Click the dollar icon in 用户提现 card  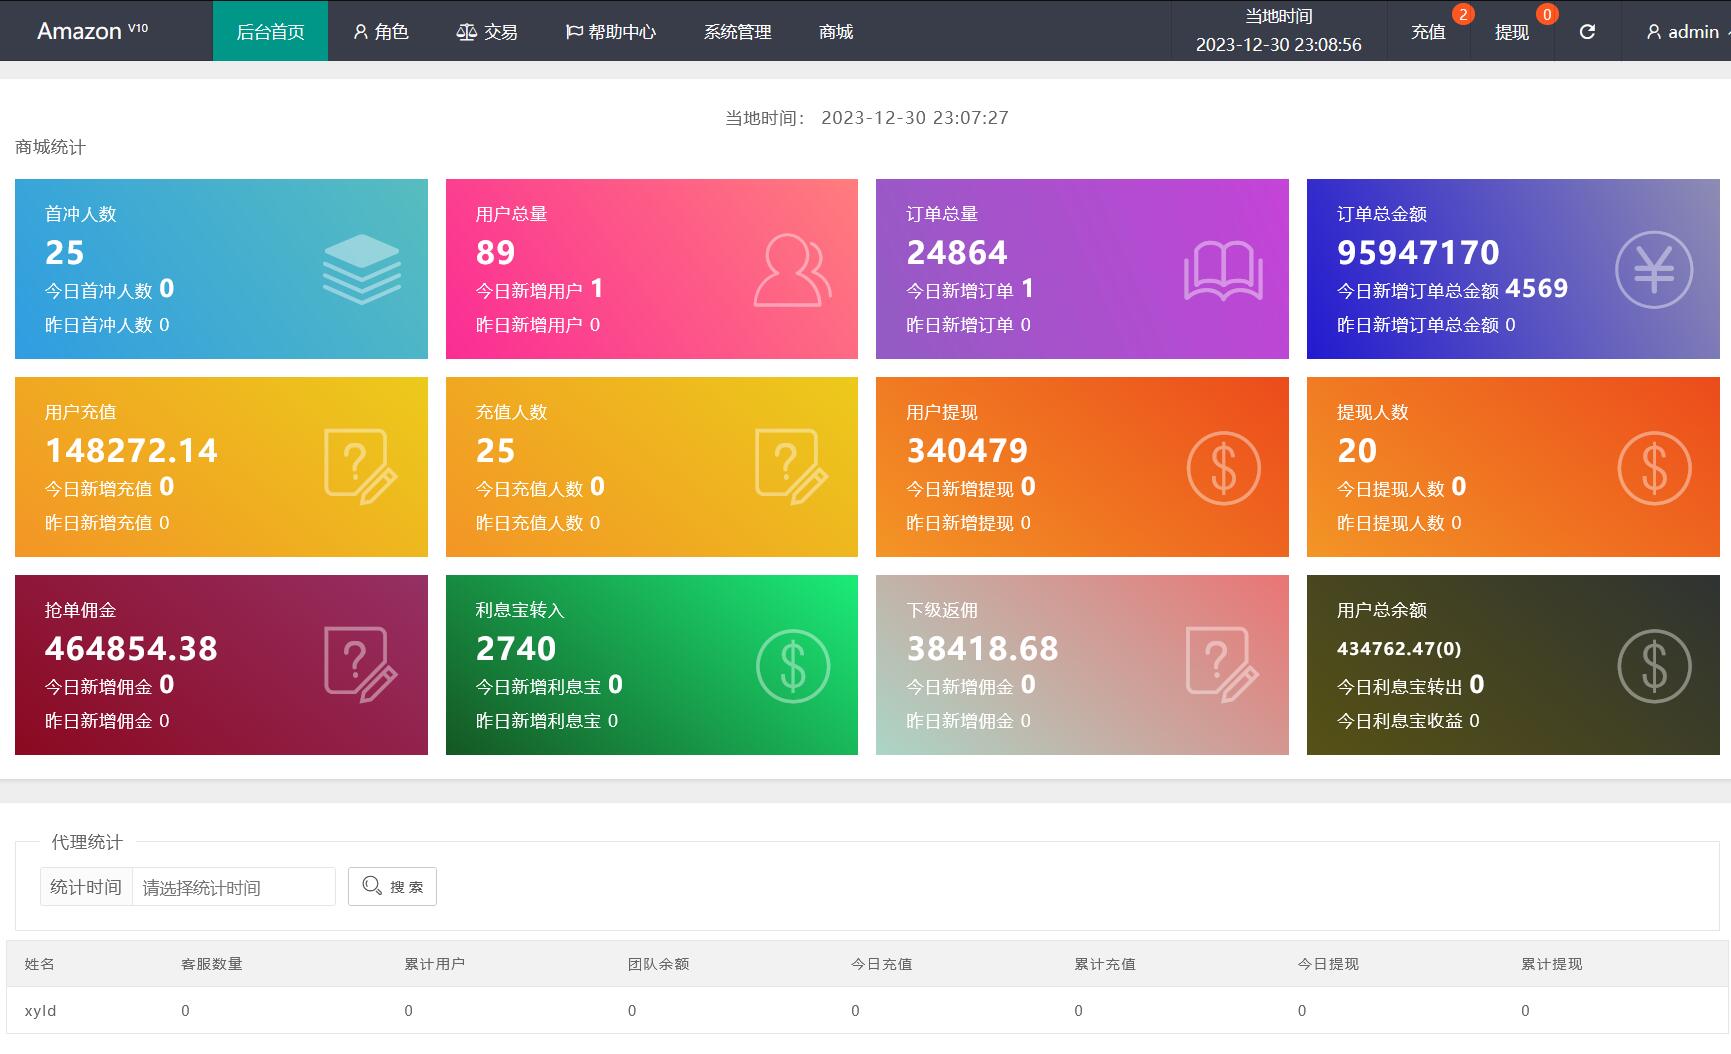[x=1223, y=467]
